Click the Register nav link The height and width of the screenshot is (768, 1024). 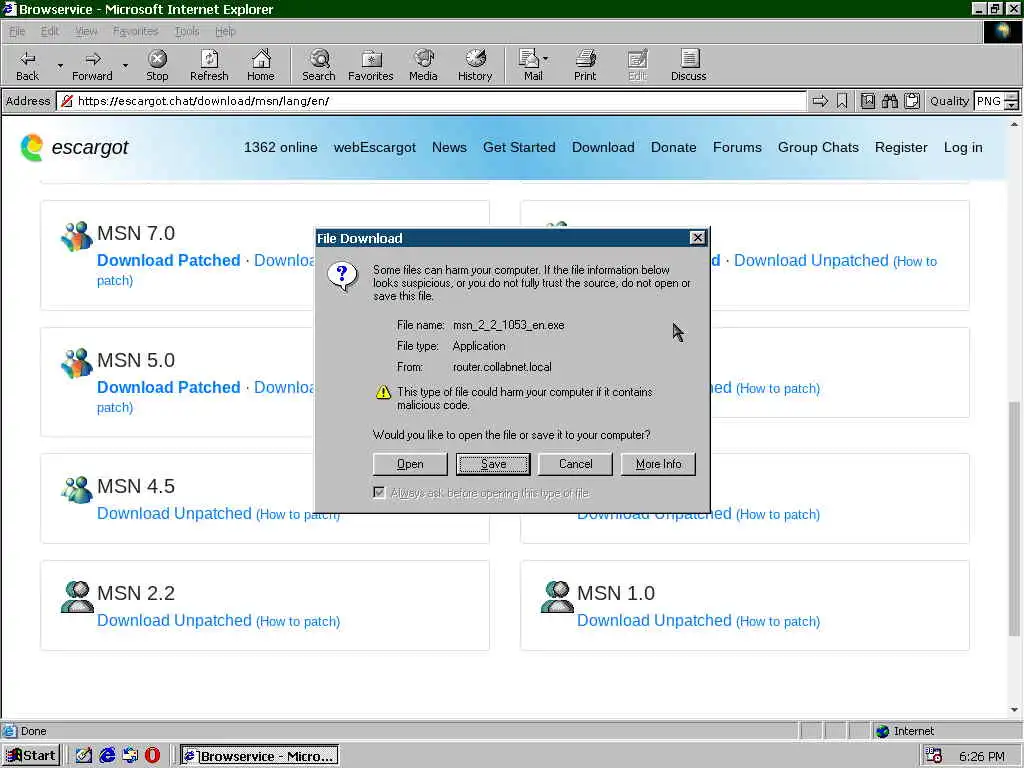901,148
